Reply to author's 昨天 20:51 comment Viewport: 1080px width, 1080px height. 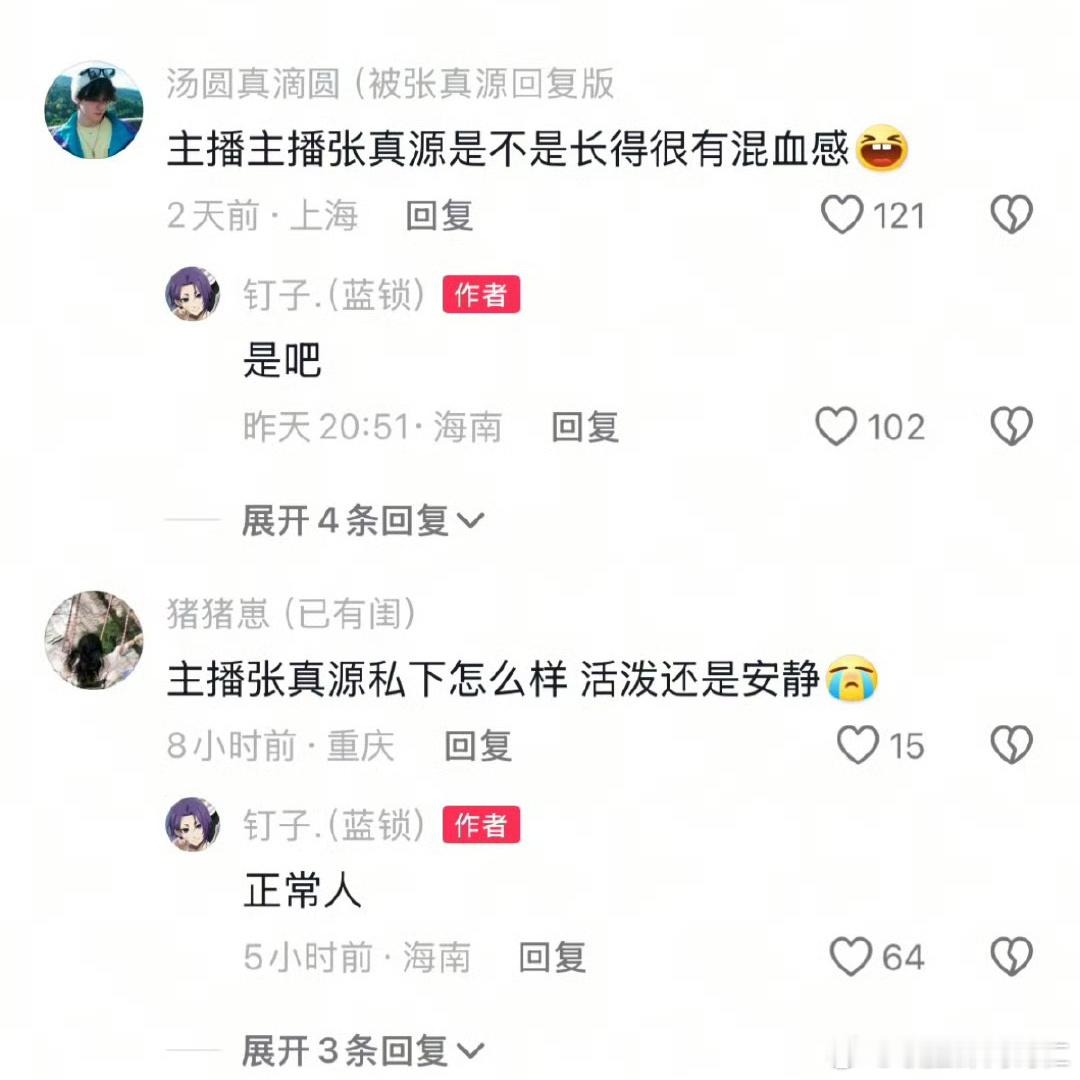(585, 427)
